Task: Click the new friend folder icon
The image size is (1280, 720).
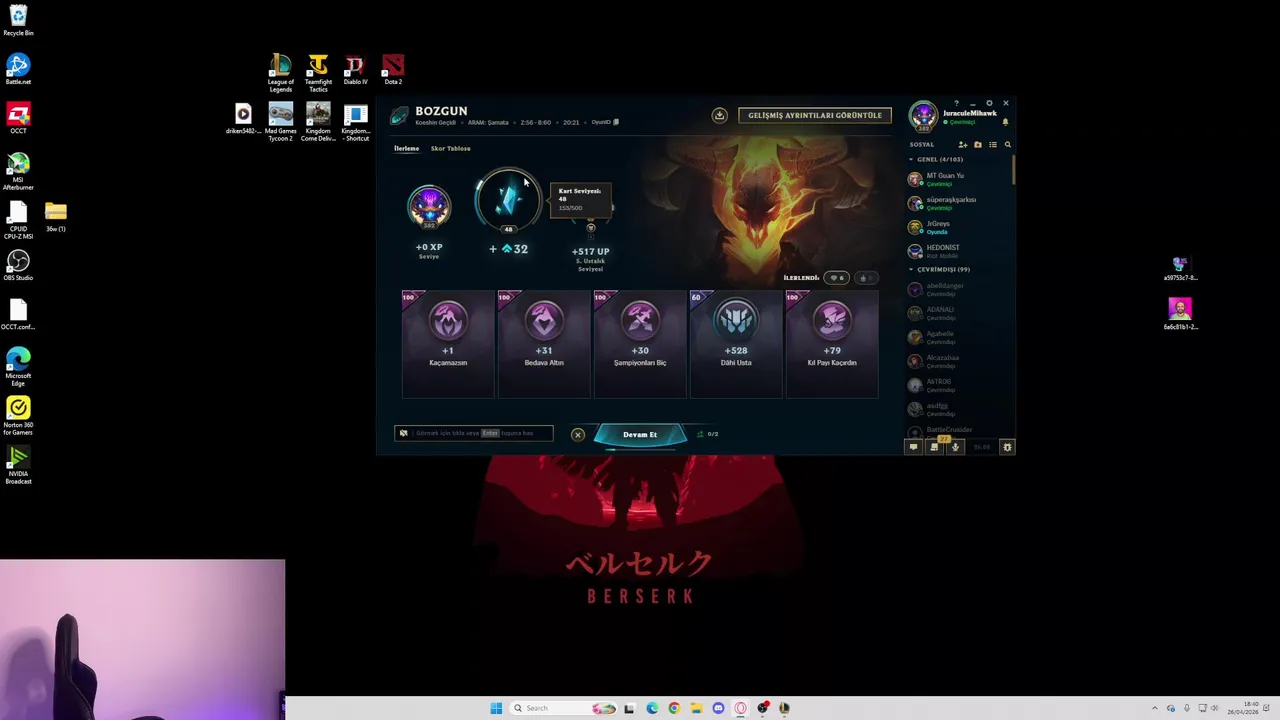Action: [978, 145]
